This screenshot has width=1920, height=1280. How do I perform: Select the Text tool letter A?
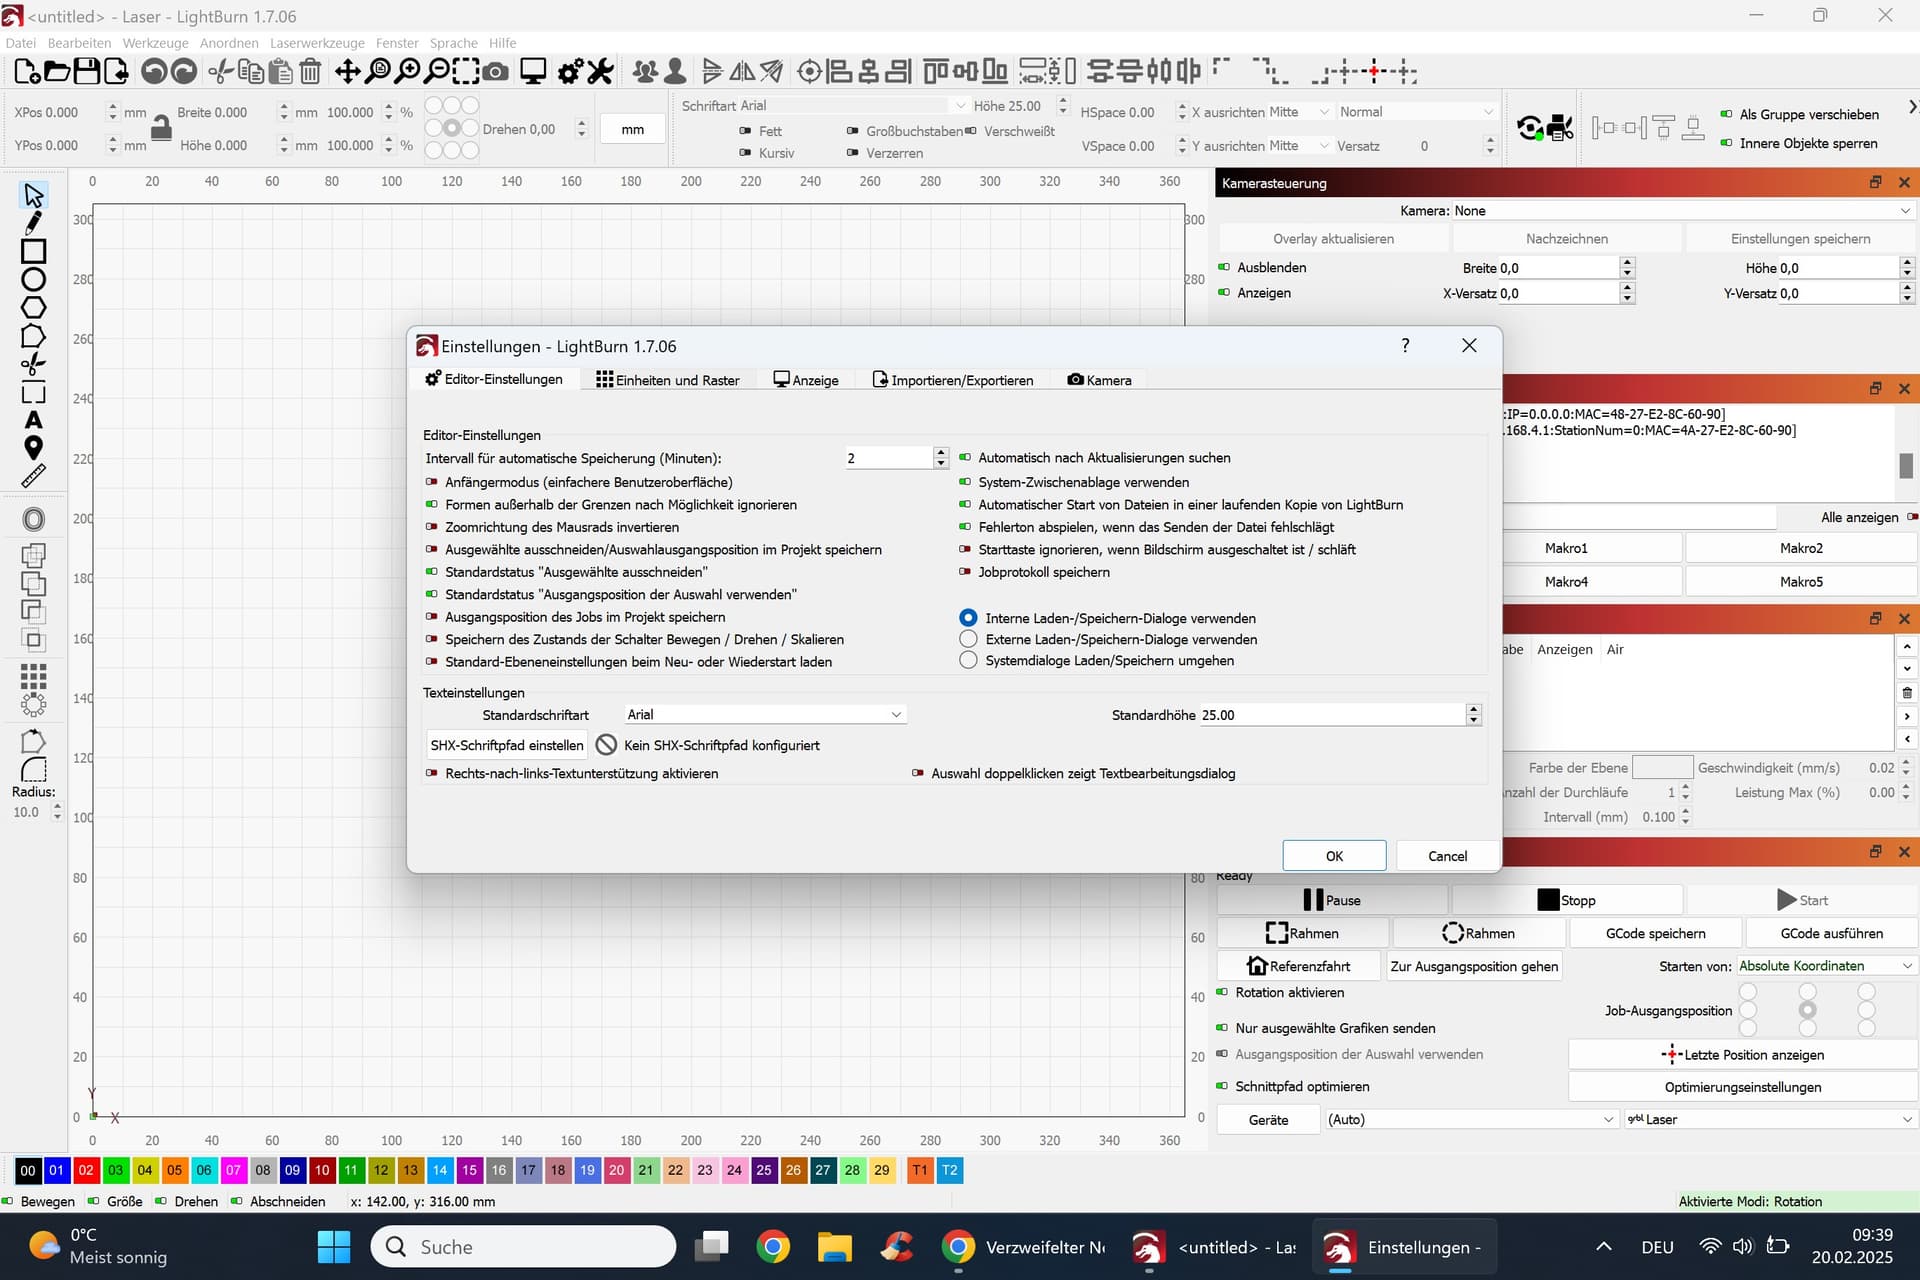33,420
